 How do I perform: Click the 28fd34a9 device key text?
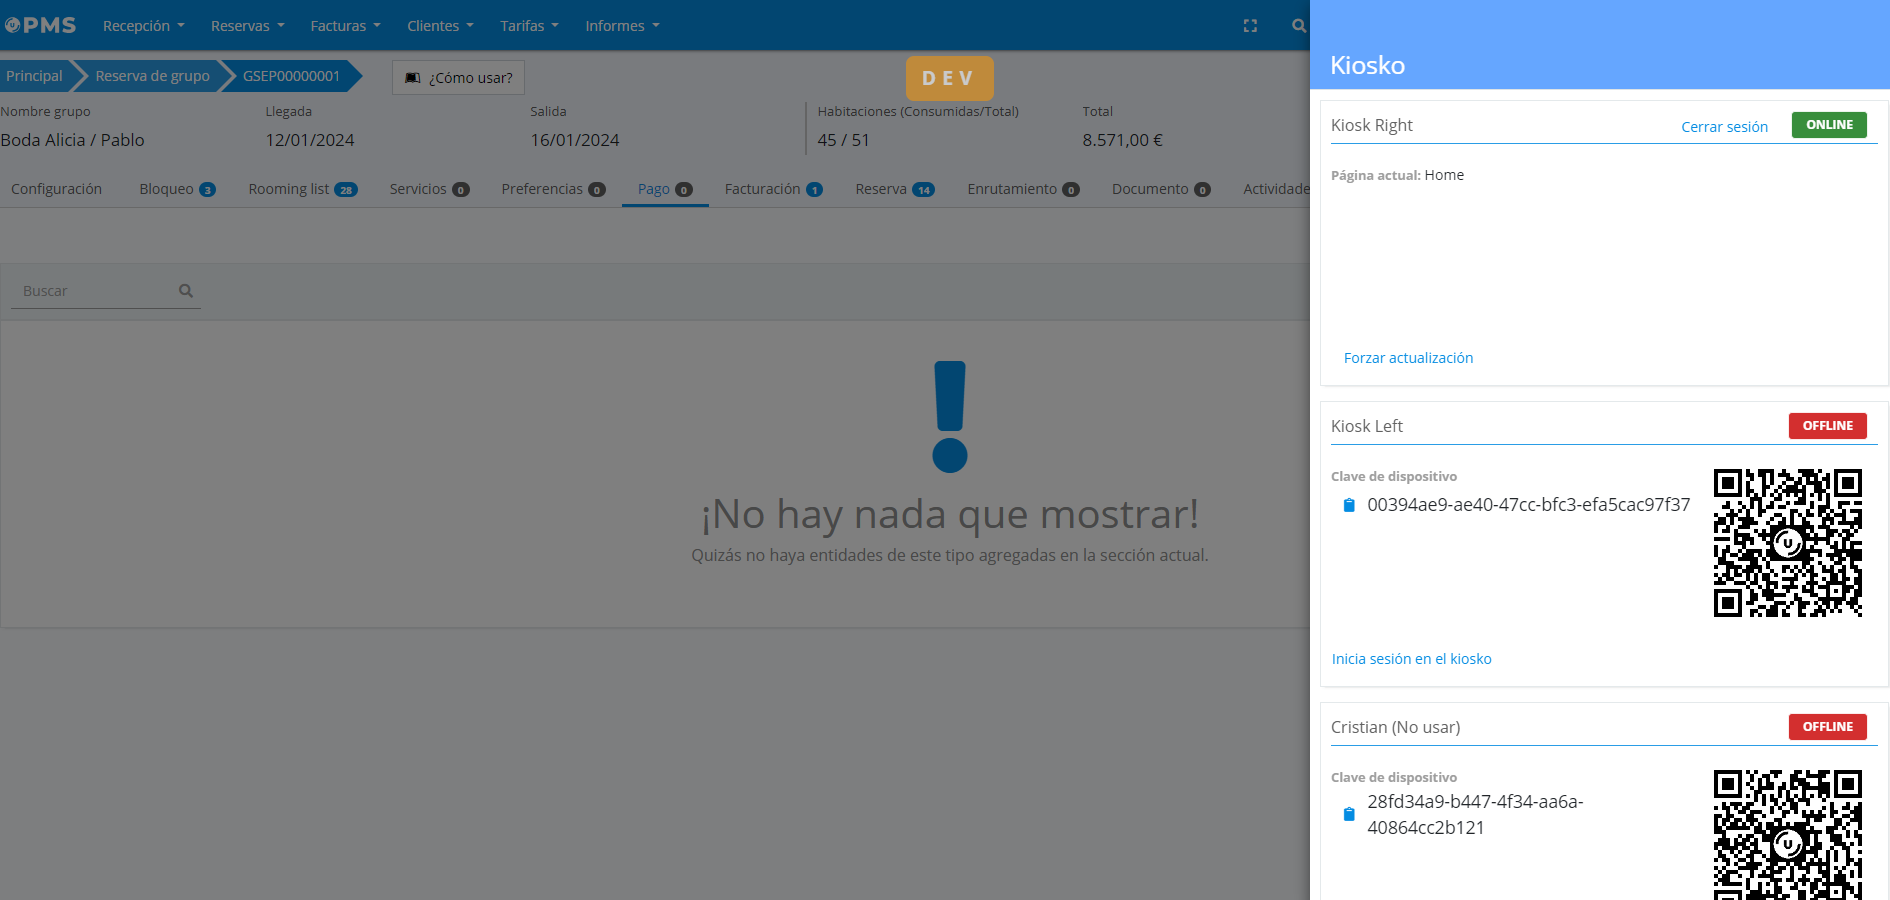tap(1475, 814)
